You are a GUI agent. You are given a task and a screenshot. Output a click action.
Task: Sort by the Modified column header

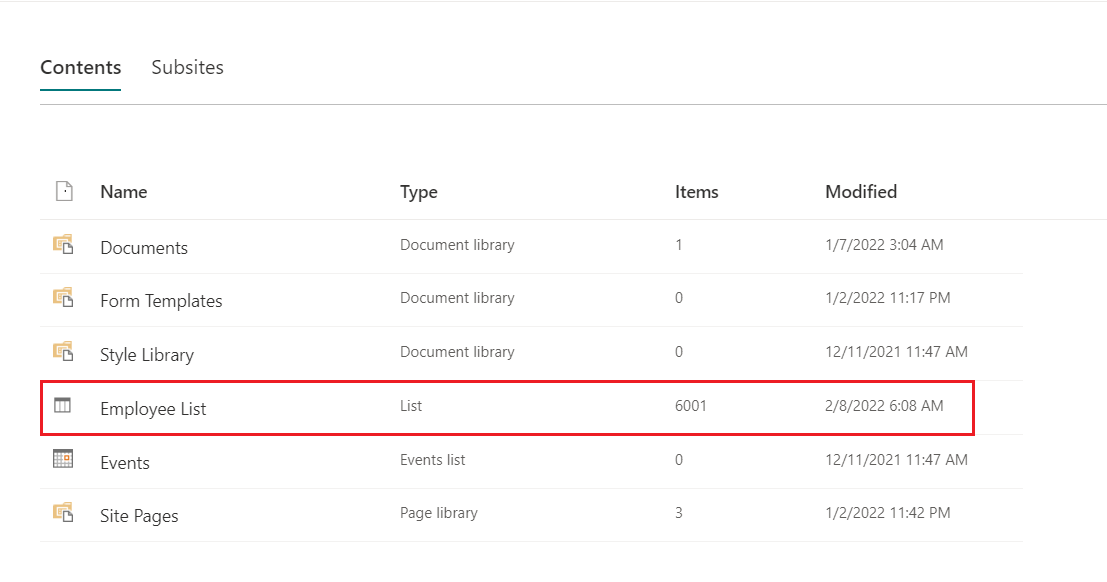point(861,192)
